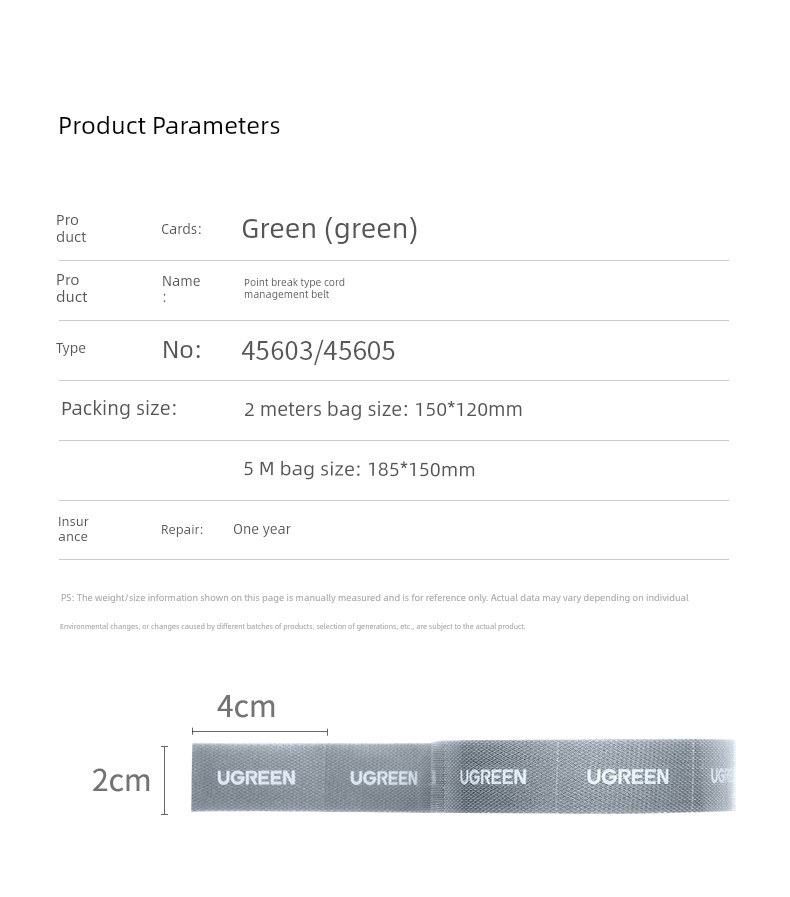Click the second UGREEN logo on strap
This screenshot has width=790, height=897.
click(383, 778)
